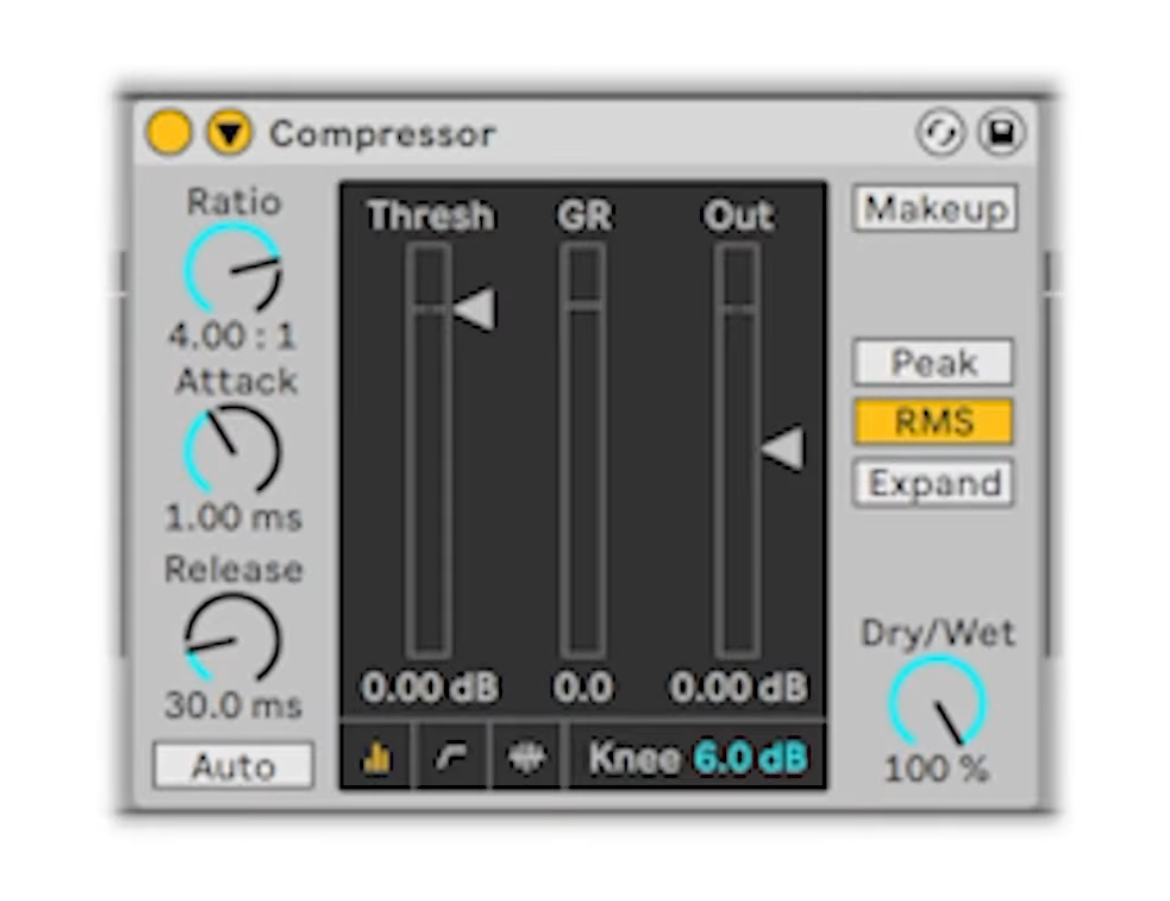Switch to collapsed meter view icon

[x=377, y=757]
